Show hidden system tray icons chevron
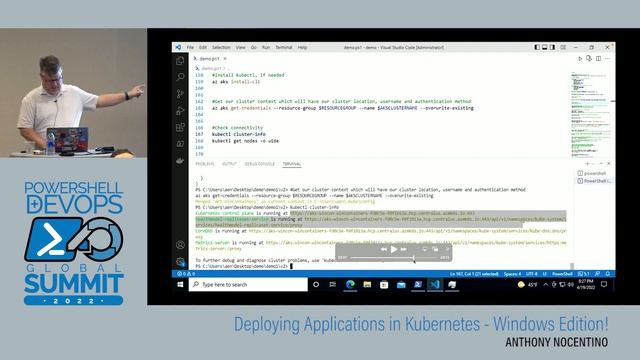640x360 pixels. pyautogui.click(x=546, y=284)
